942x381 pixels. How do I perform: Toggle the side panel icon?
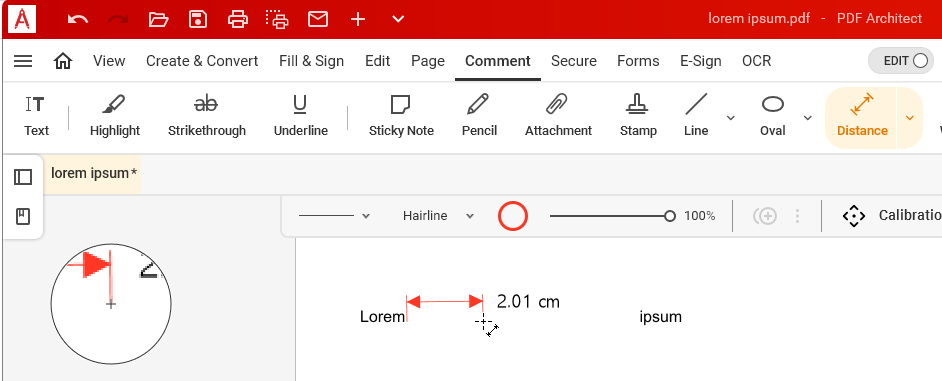point(23,177)
